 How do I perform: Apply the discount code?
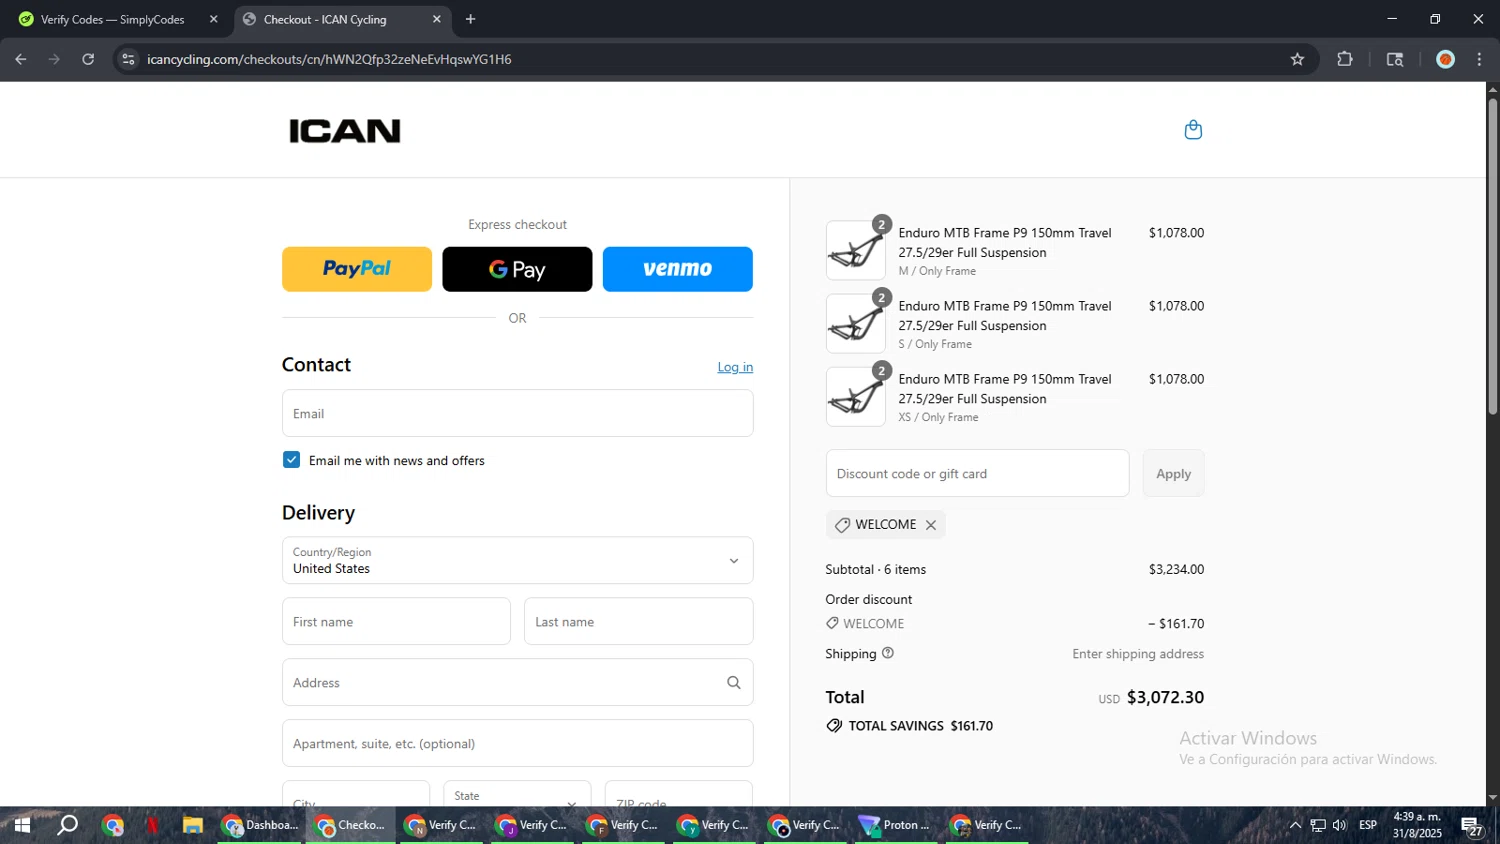[x=1173, y=474]
